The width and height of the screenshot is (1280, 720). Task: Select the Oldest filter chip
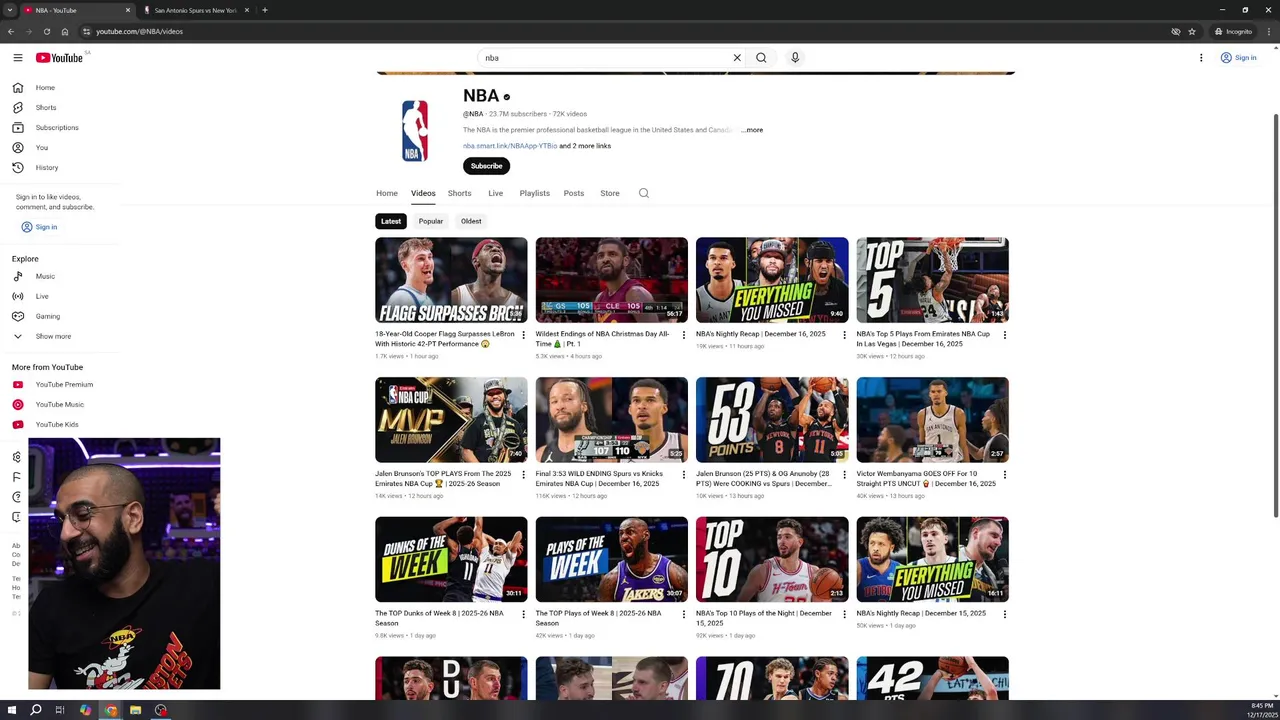(471, 221)
